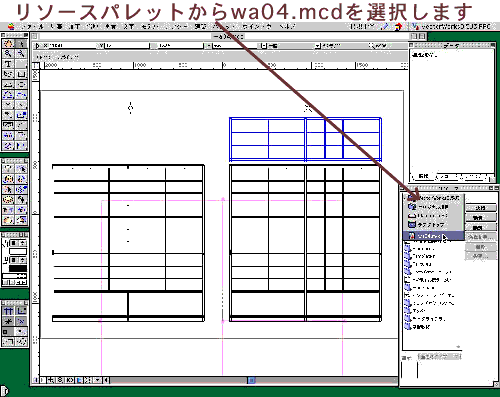Image resolution: width=500 pixels, height=397 pixels.
Task: Switch to the first tab in data palette
Action: click(423, 176)
